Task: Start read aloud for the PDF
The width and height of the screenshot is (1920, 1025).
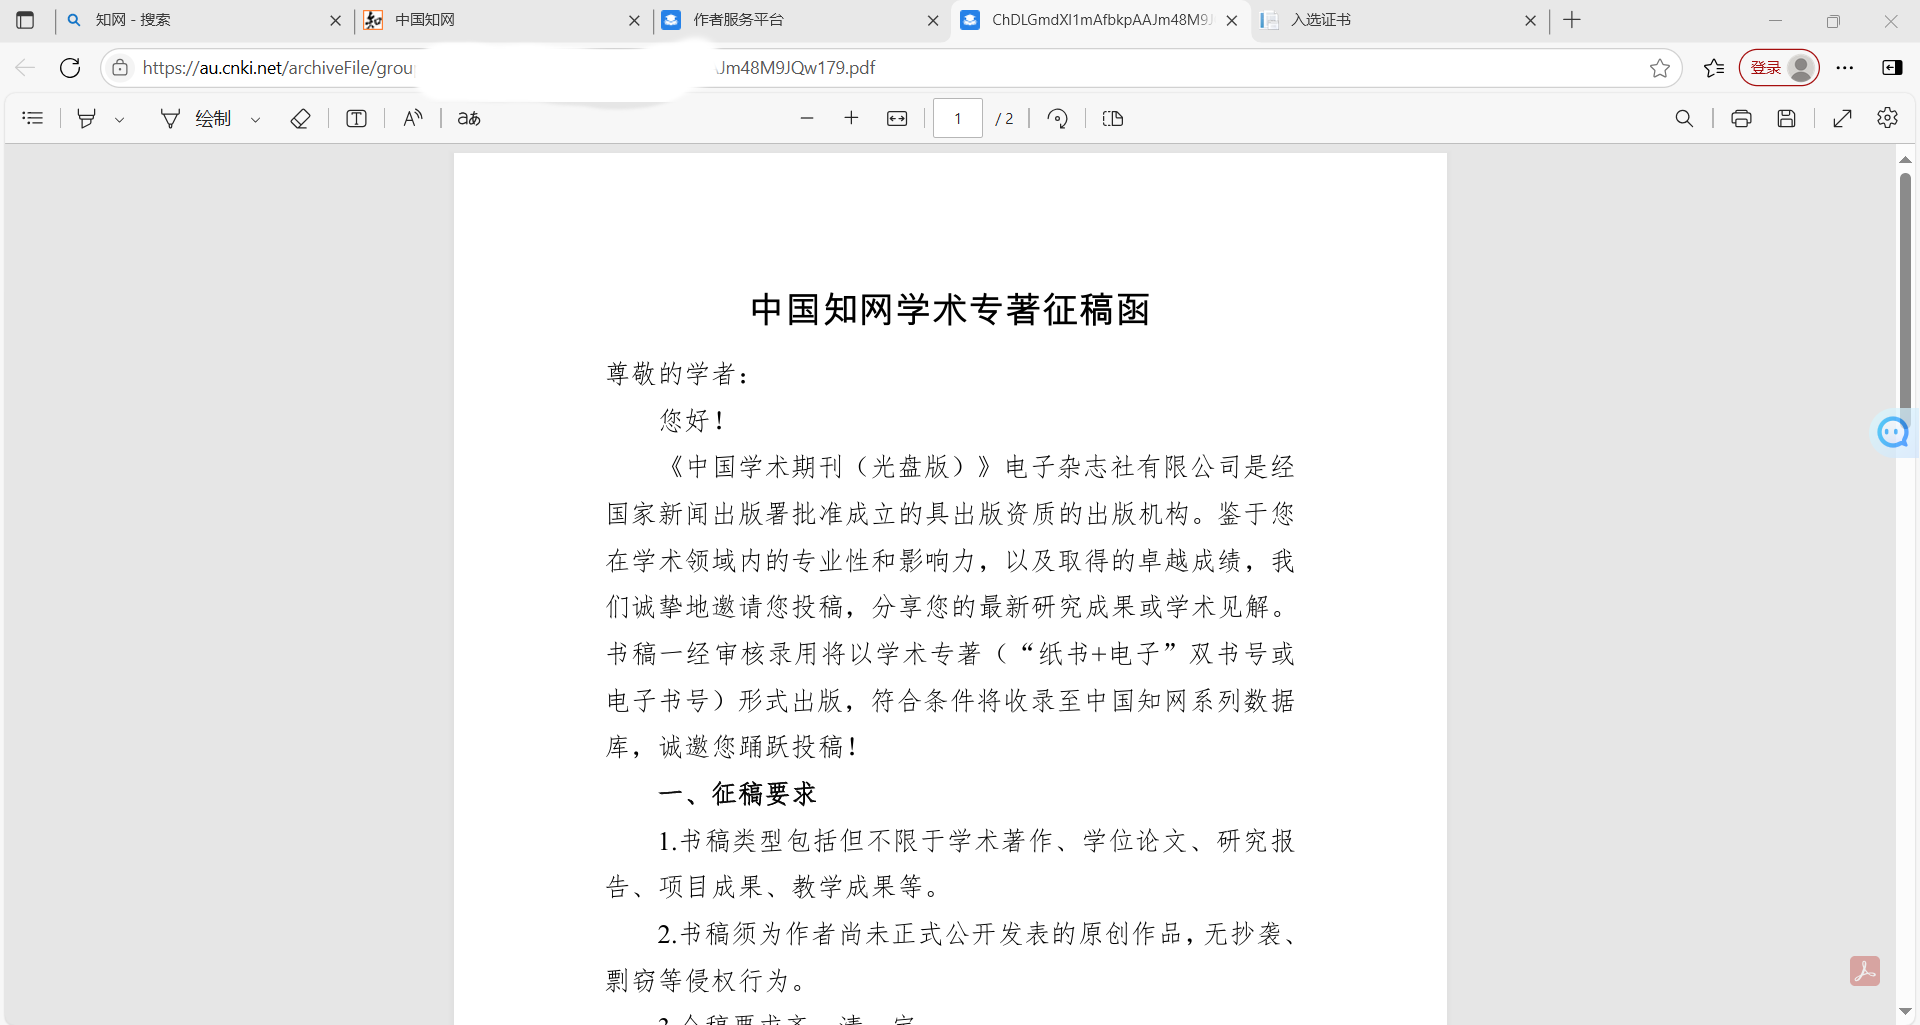Action: (412, 118)
